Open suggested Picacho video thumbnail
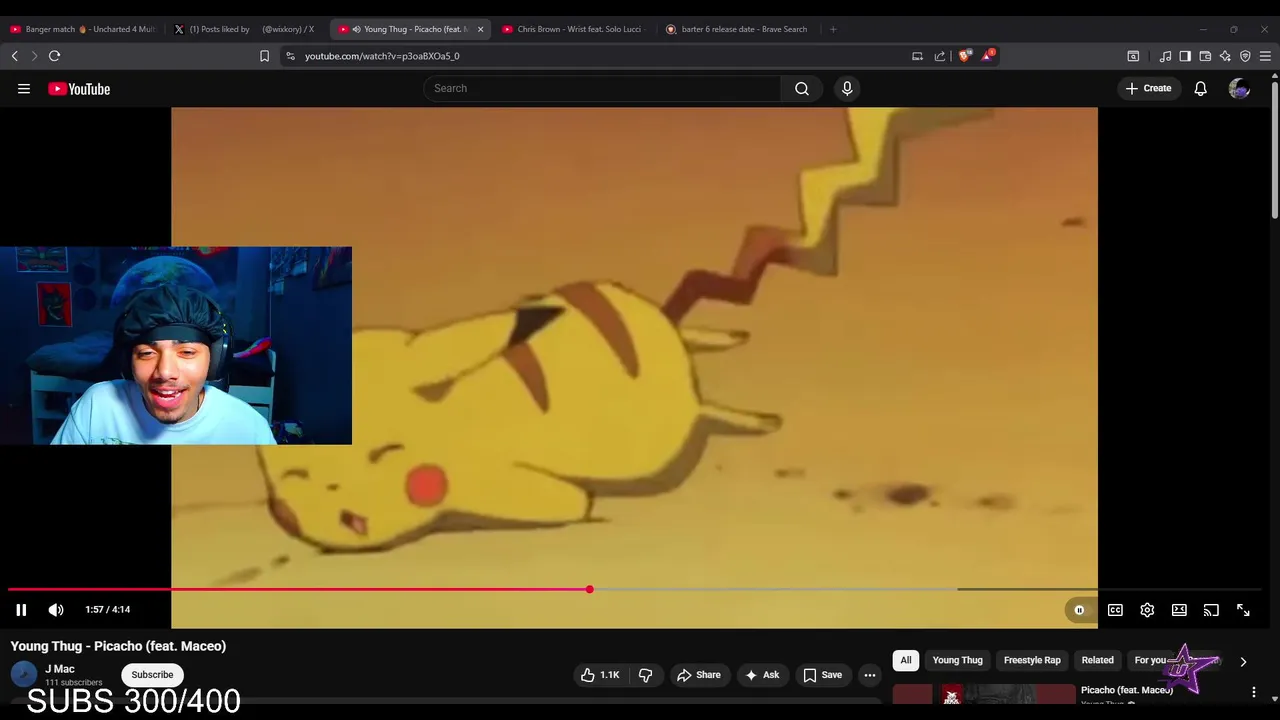This screenshot has height=720, width=1280. 984,694
